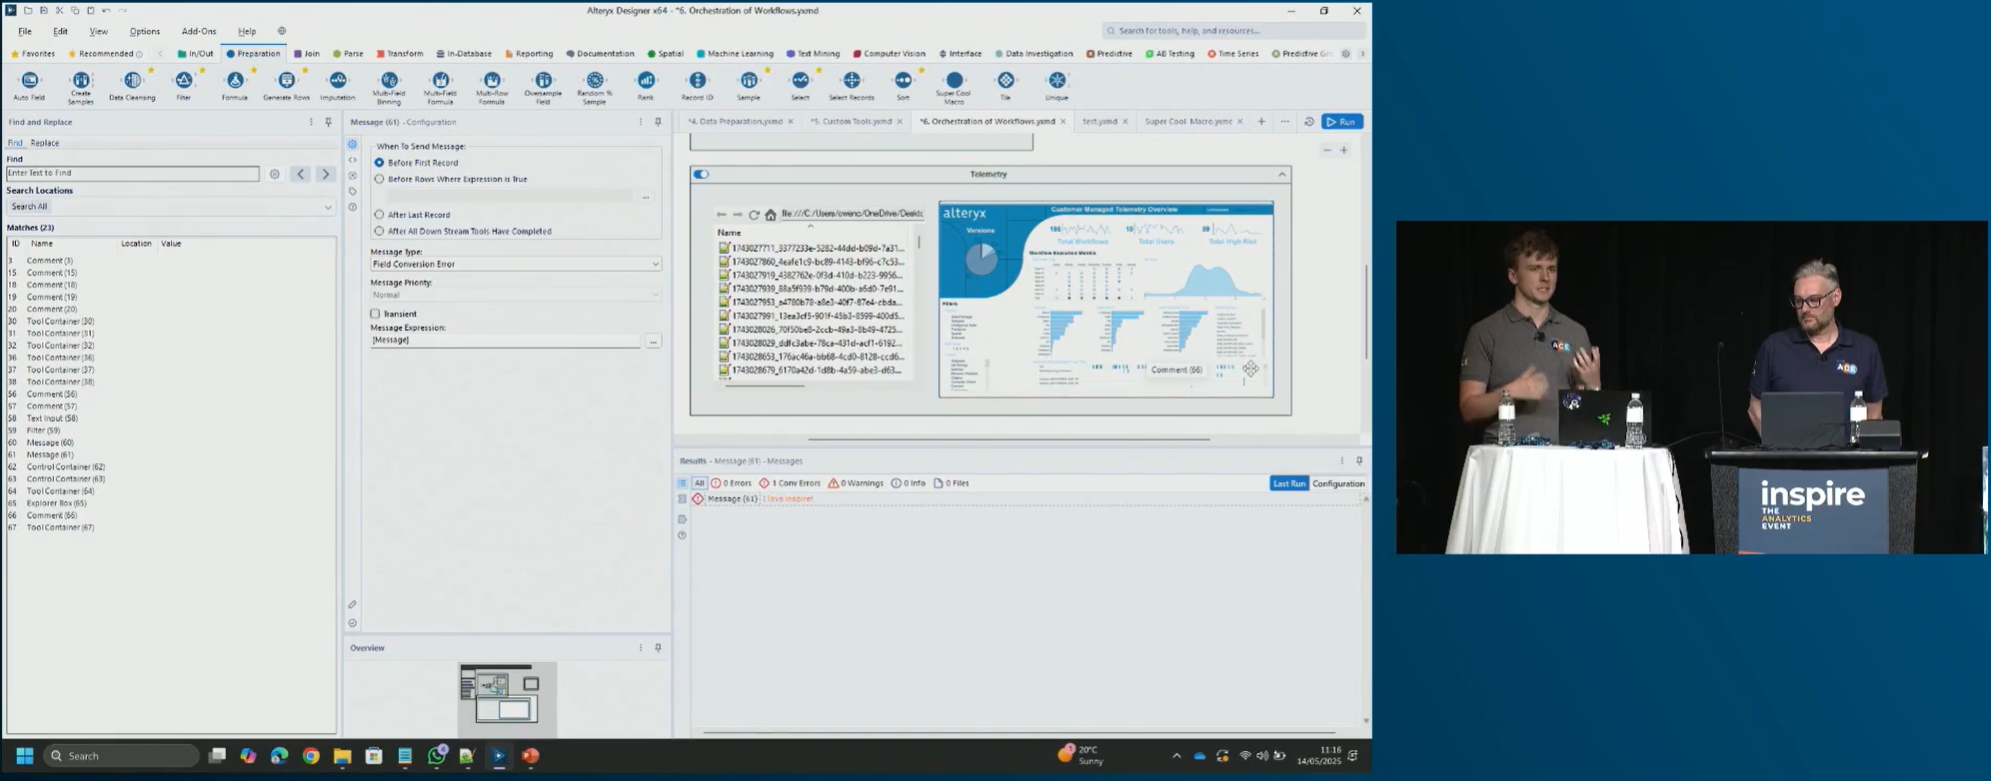Pin the Find and Replace panel
Image resolution: width=1991 pixels, height=781 pixels.
pyautogui.click(x=328, y=122)
